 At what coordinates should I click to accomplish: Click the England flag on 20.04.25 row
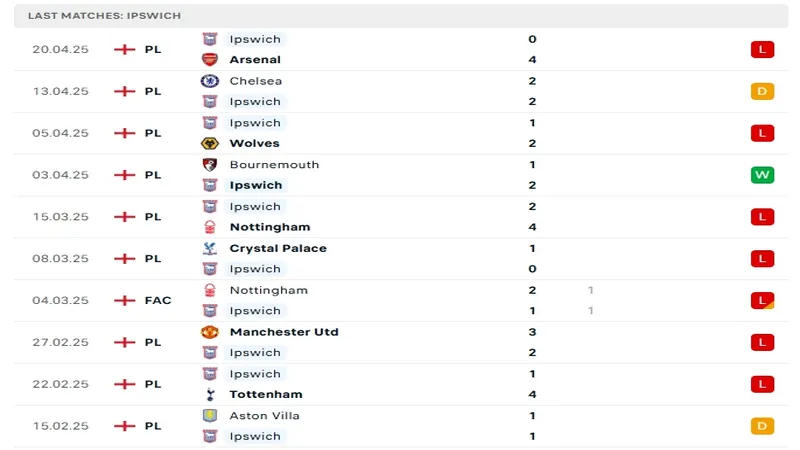pos(124,49)
